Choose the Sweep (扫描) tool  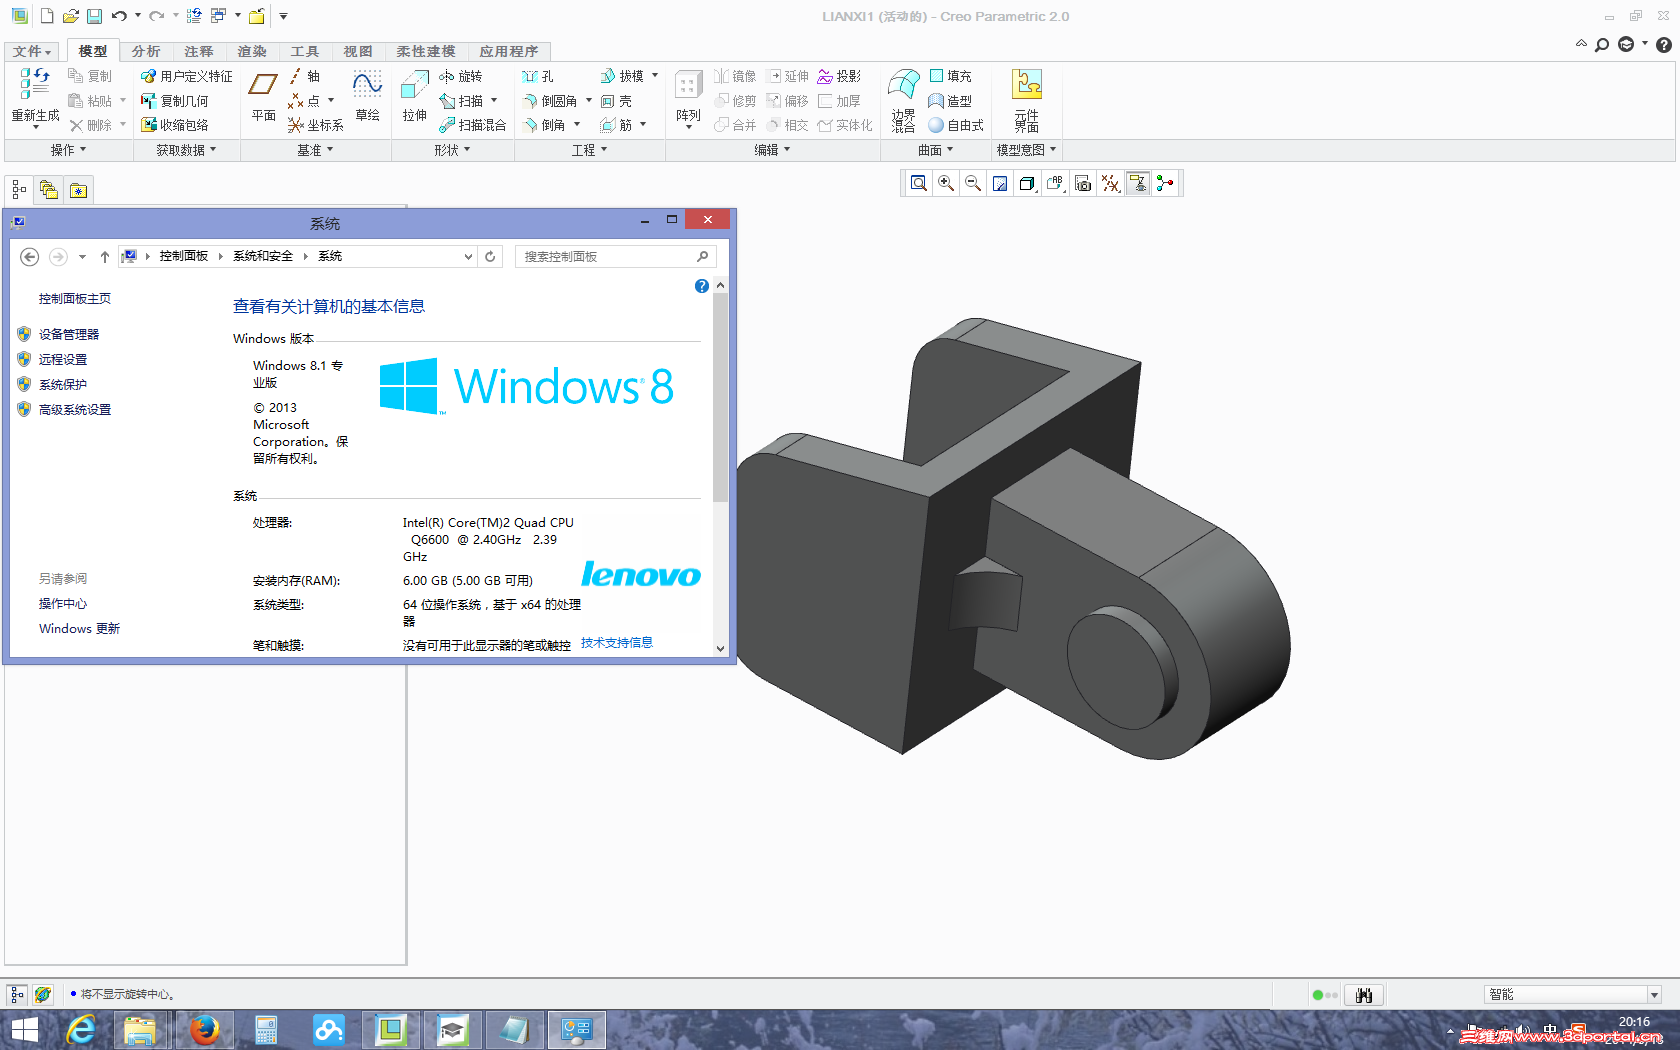pos(462,101)
